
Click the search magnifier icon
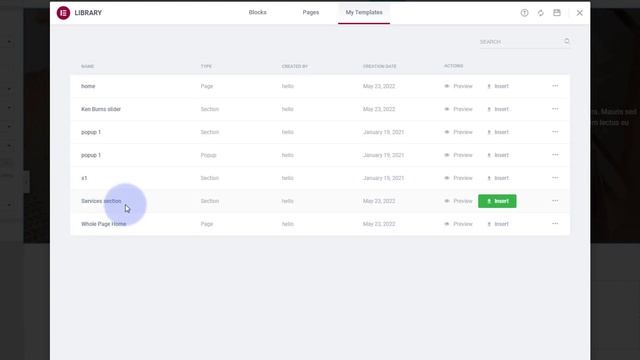pyautogui.click(x=567, y=41)
